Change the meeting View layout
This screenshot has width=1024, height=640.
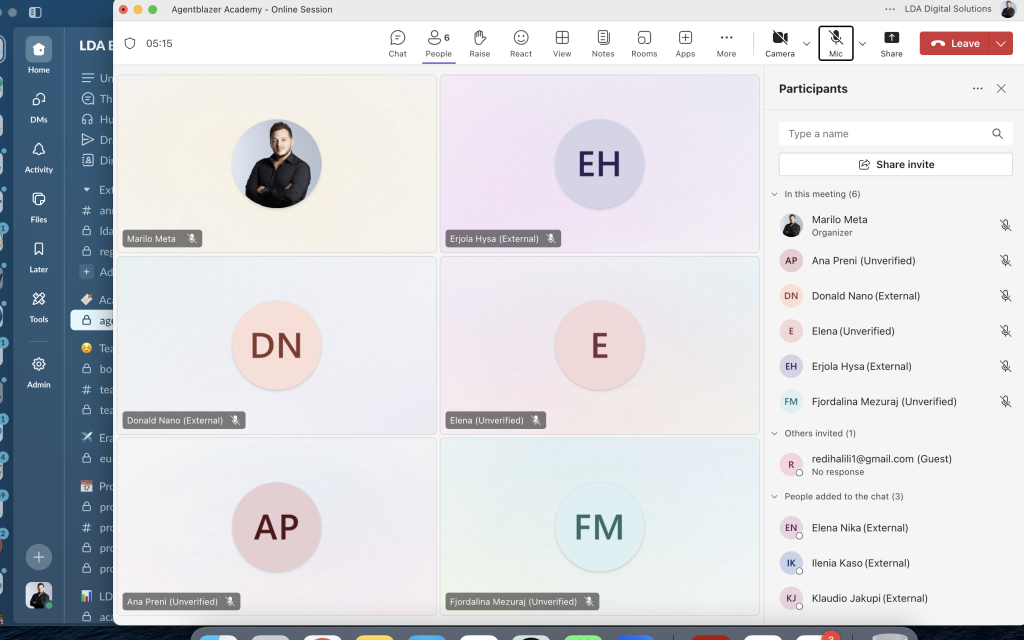(x=562, y=43)
